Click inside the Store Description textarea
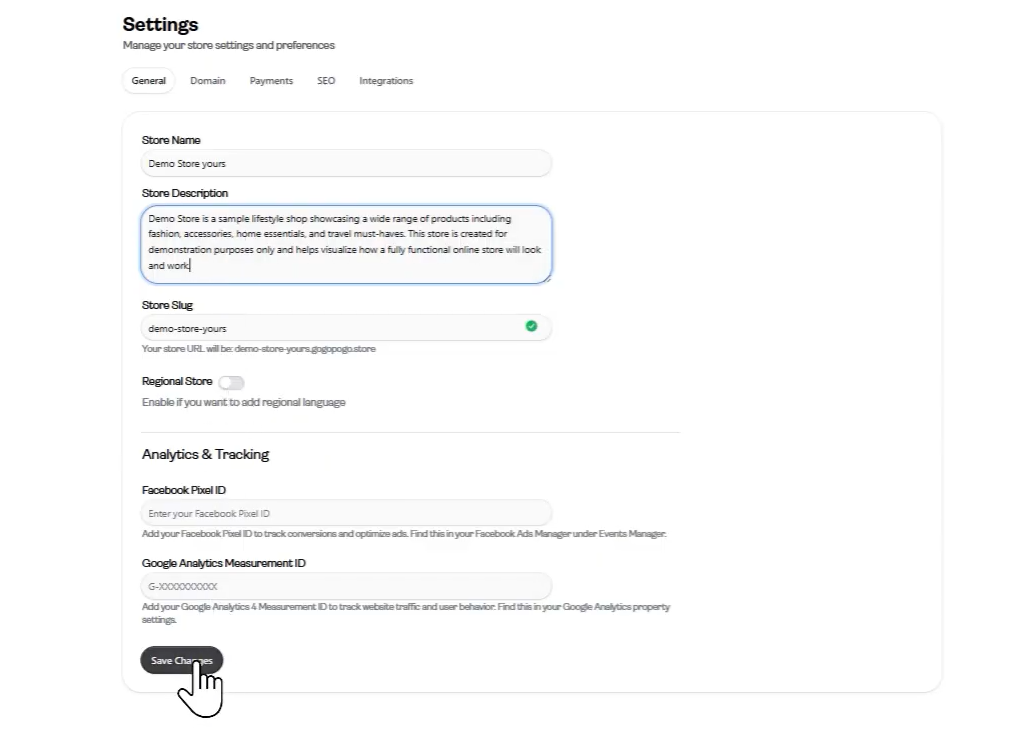1019x736 pixels. pyautogui.click(x=346, y=244)
